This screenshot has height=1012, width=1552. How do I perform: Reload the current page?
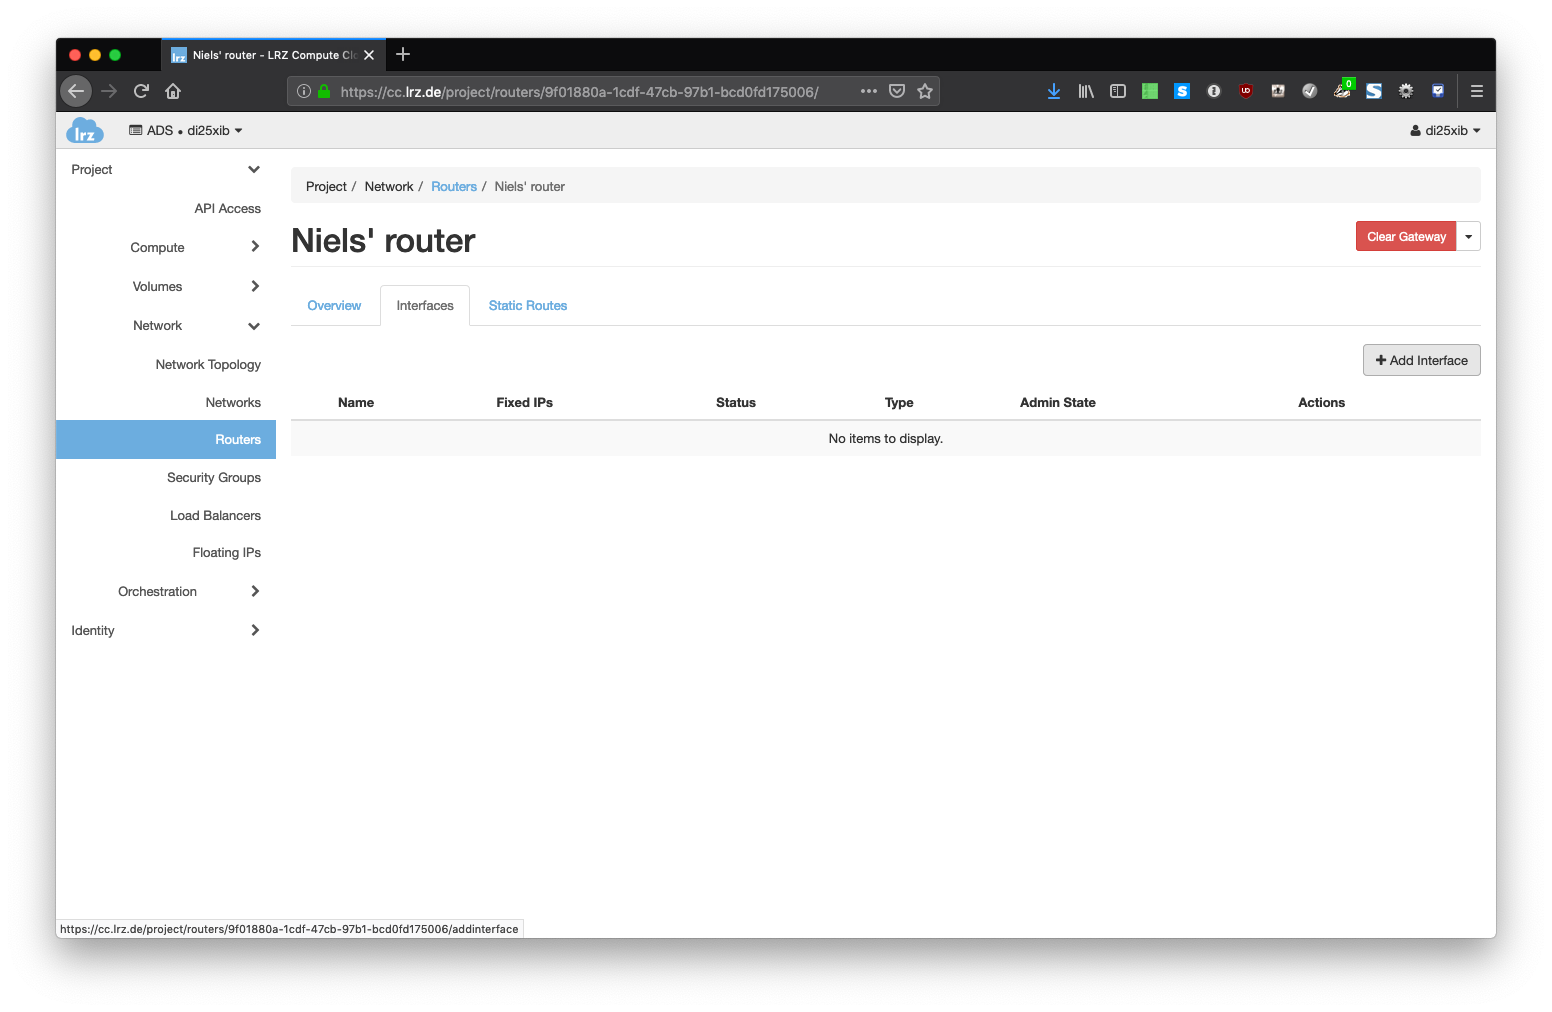pyautogui.click(x=141, y=91)
